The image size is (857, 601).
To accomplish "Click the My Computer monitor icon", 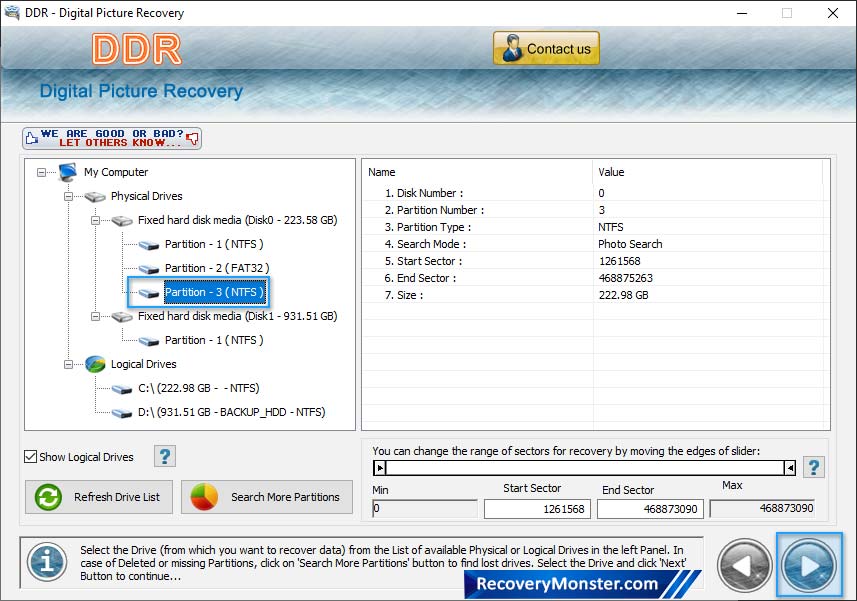I will pos(68,172).
